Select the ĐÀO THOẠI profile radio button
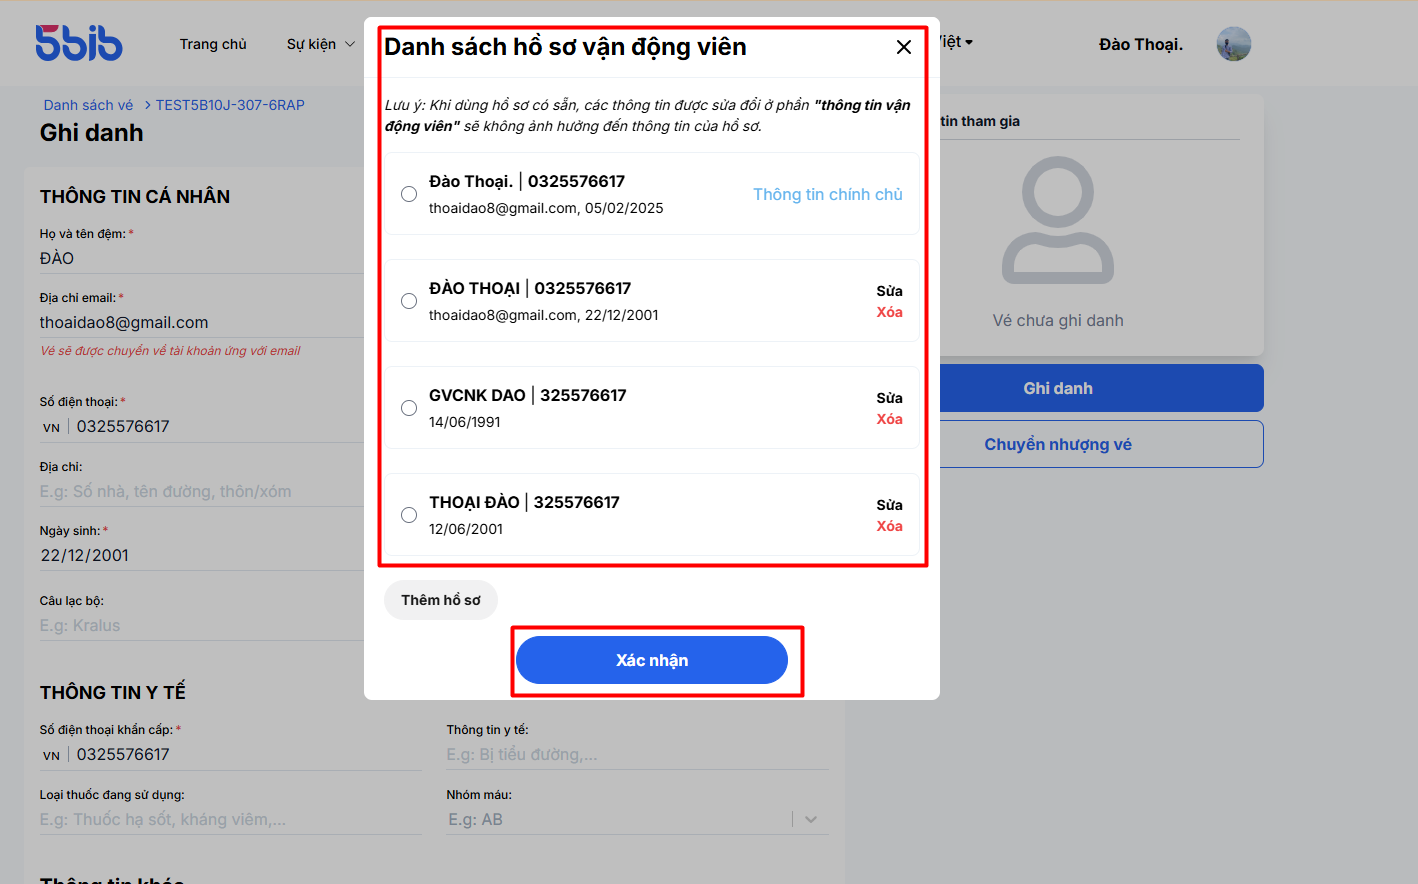The image size is (1418, 884). [x=409, y=301]
